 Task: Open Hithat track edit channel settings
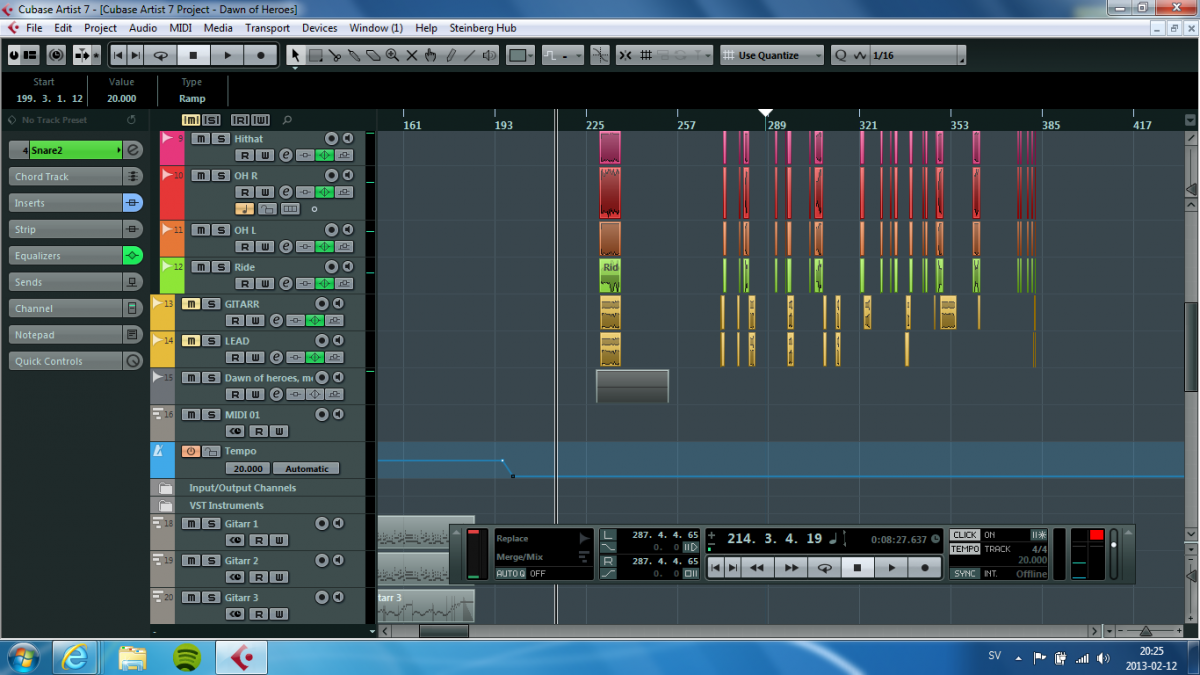tap(285, 155)
